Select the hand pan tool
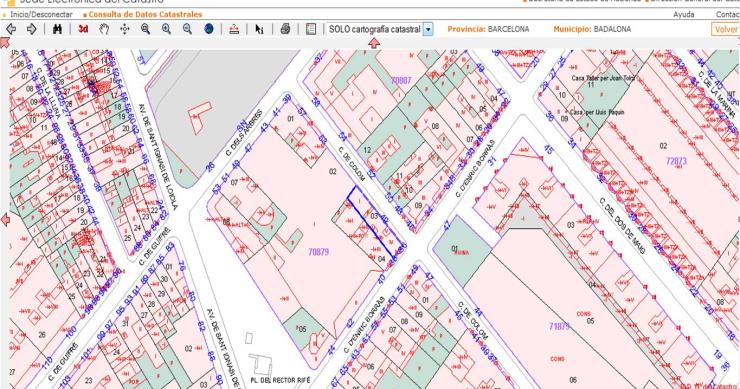The height and width of the screenshot is (389, 740). coord(104,29)
